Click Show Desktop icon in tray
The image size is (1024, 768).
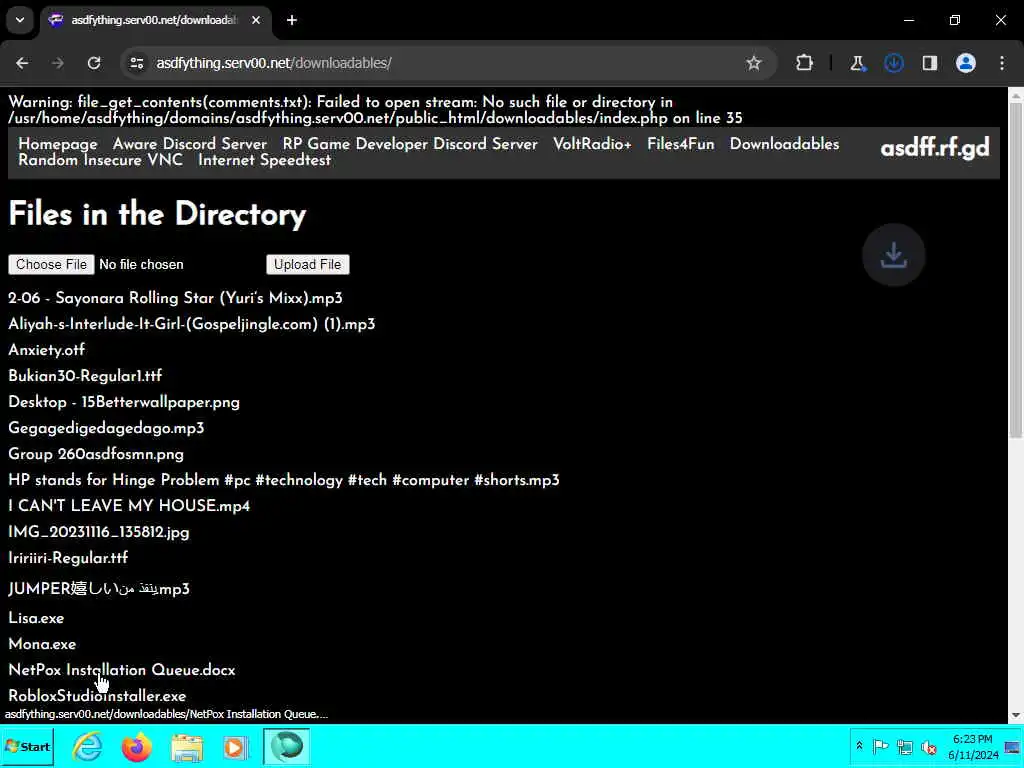point(1012,746)
